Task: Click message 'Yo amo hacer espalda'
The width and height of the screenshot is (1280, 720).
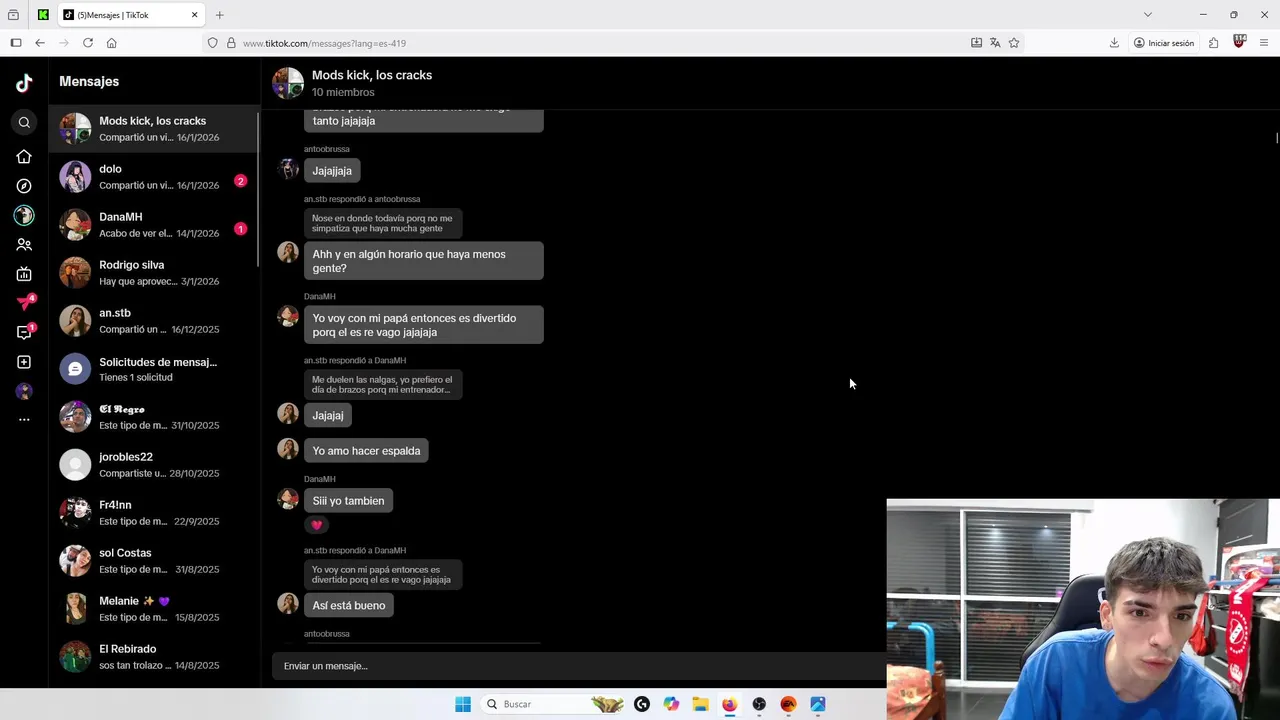Action: pyautogui.click(x=366, y=451)
